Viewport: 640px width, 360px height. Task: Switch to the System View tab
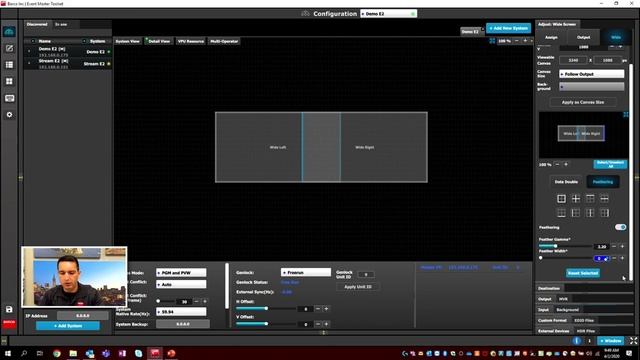point(127,41)
